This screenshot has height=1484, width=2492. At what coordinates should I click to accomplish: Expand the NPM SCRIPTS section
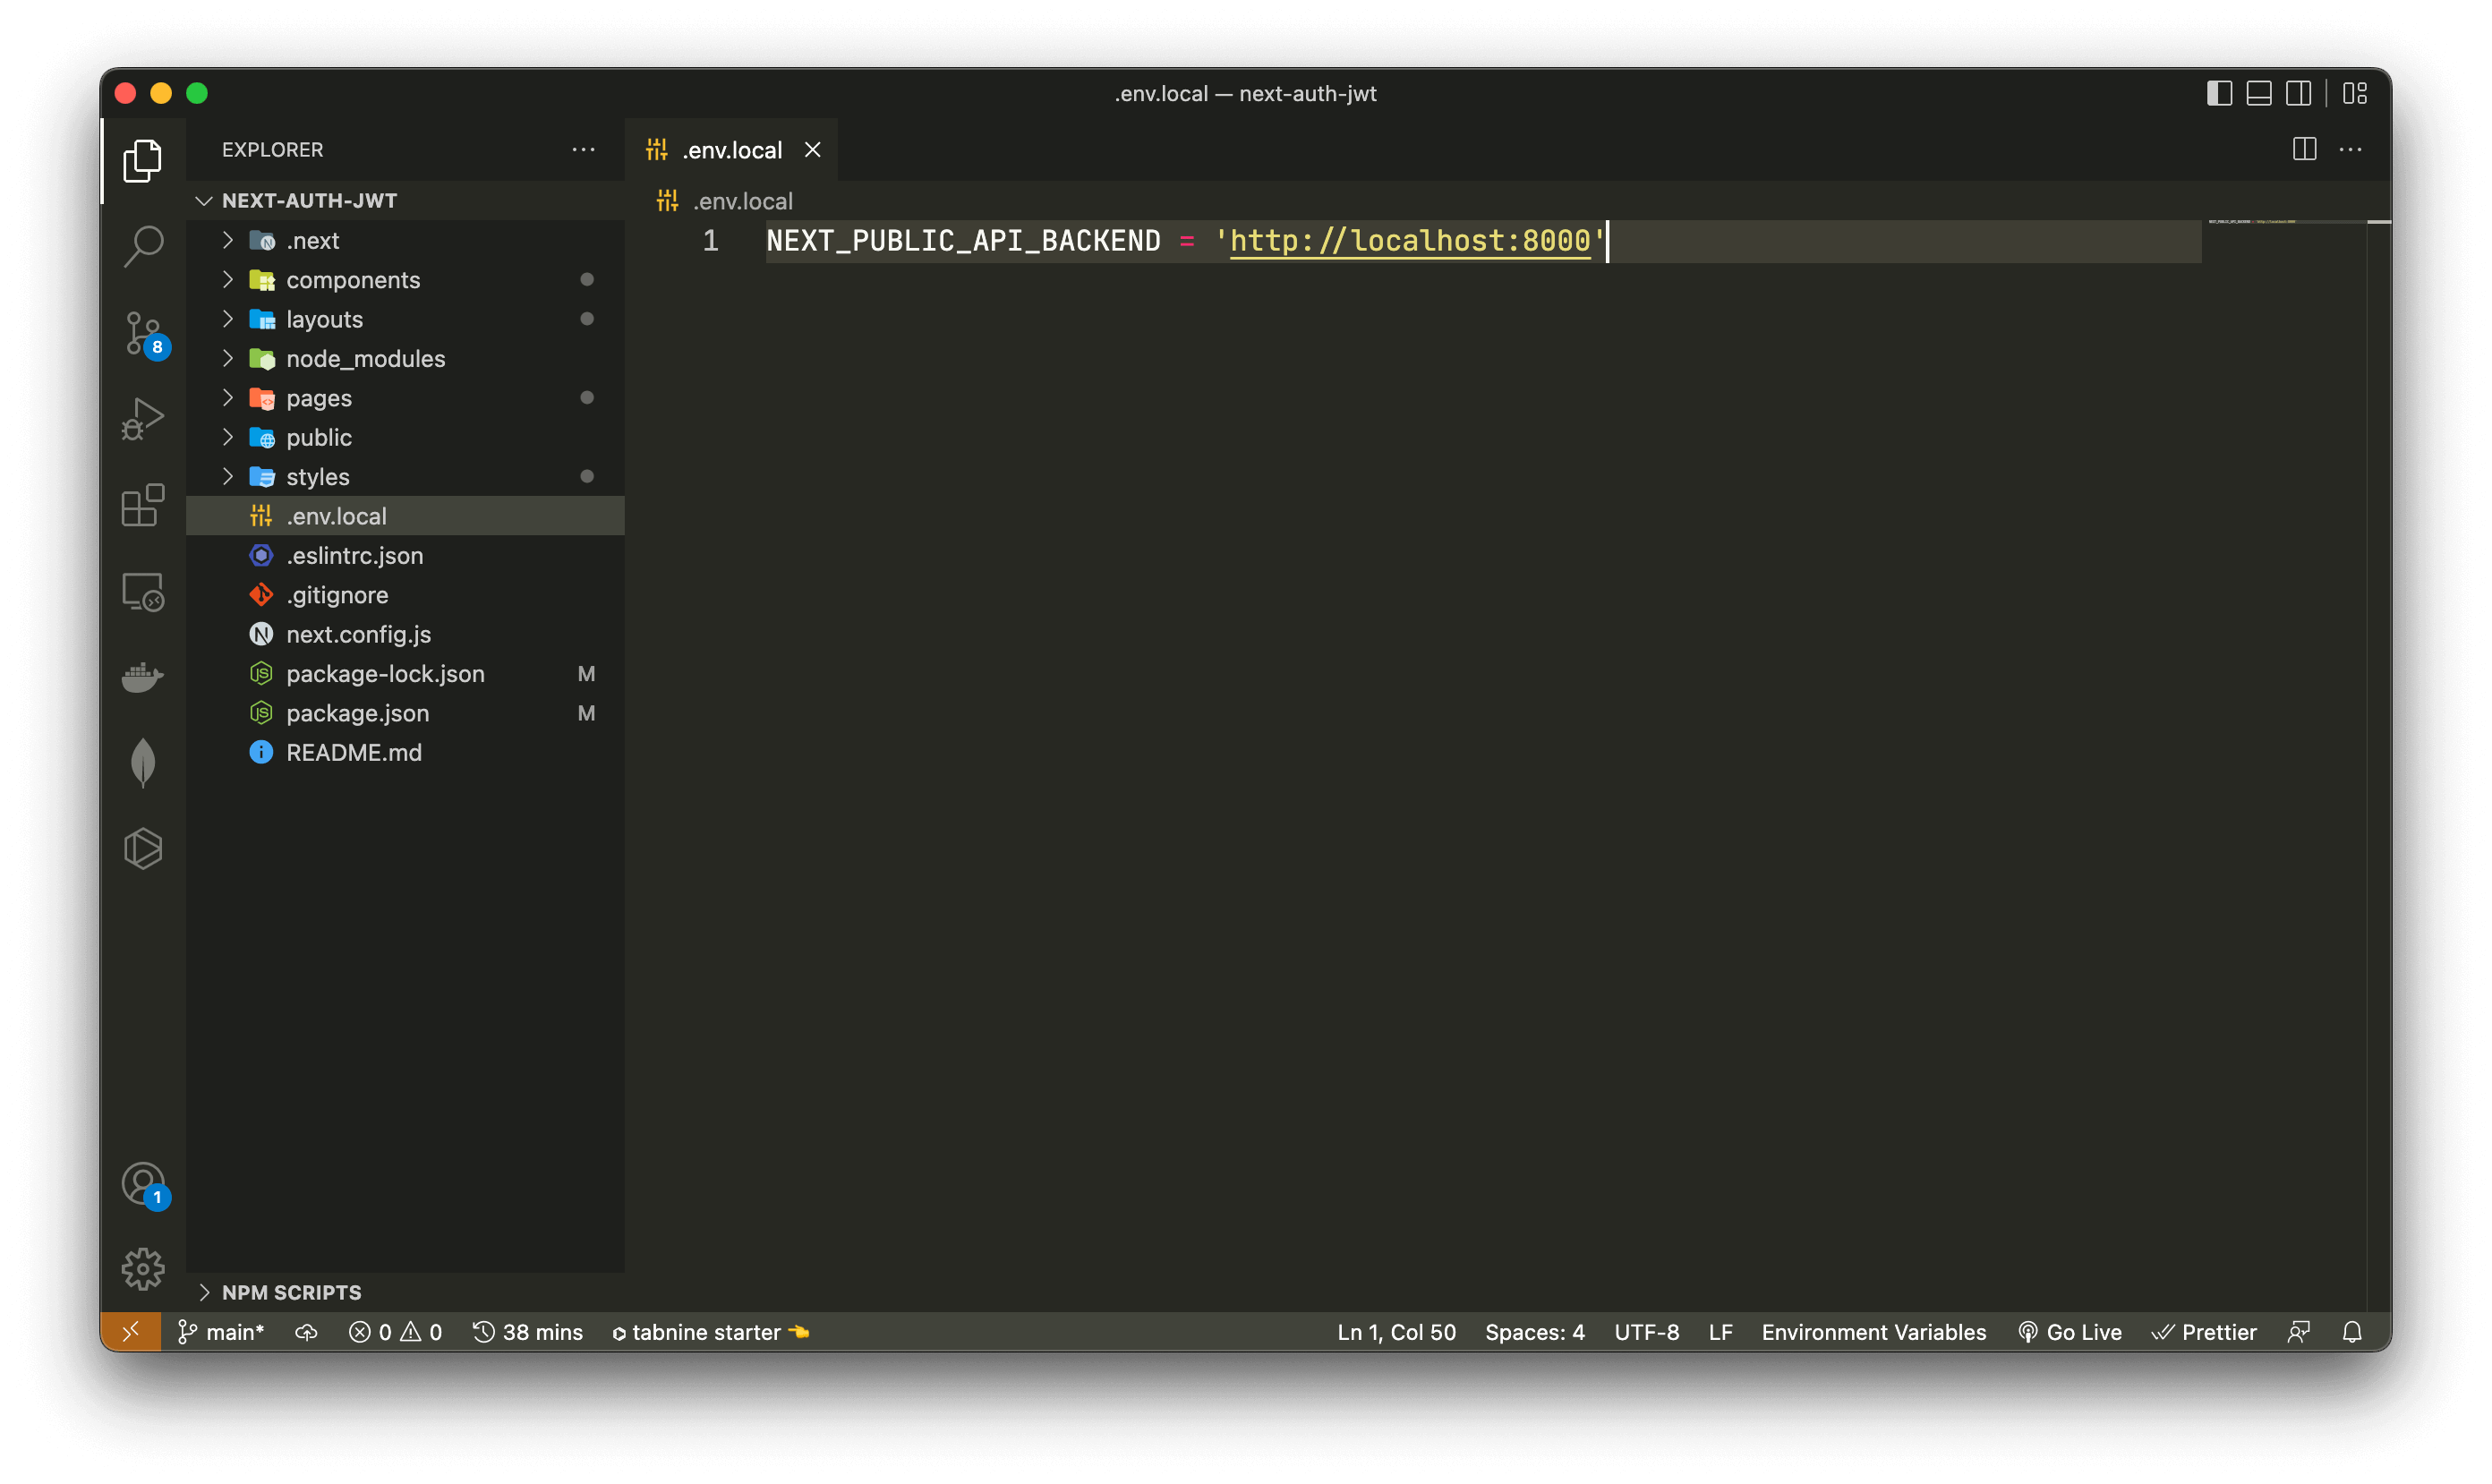pos(291,1292)
